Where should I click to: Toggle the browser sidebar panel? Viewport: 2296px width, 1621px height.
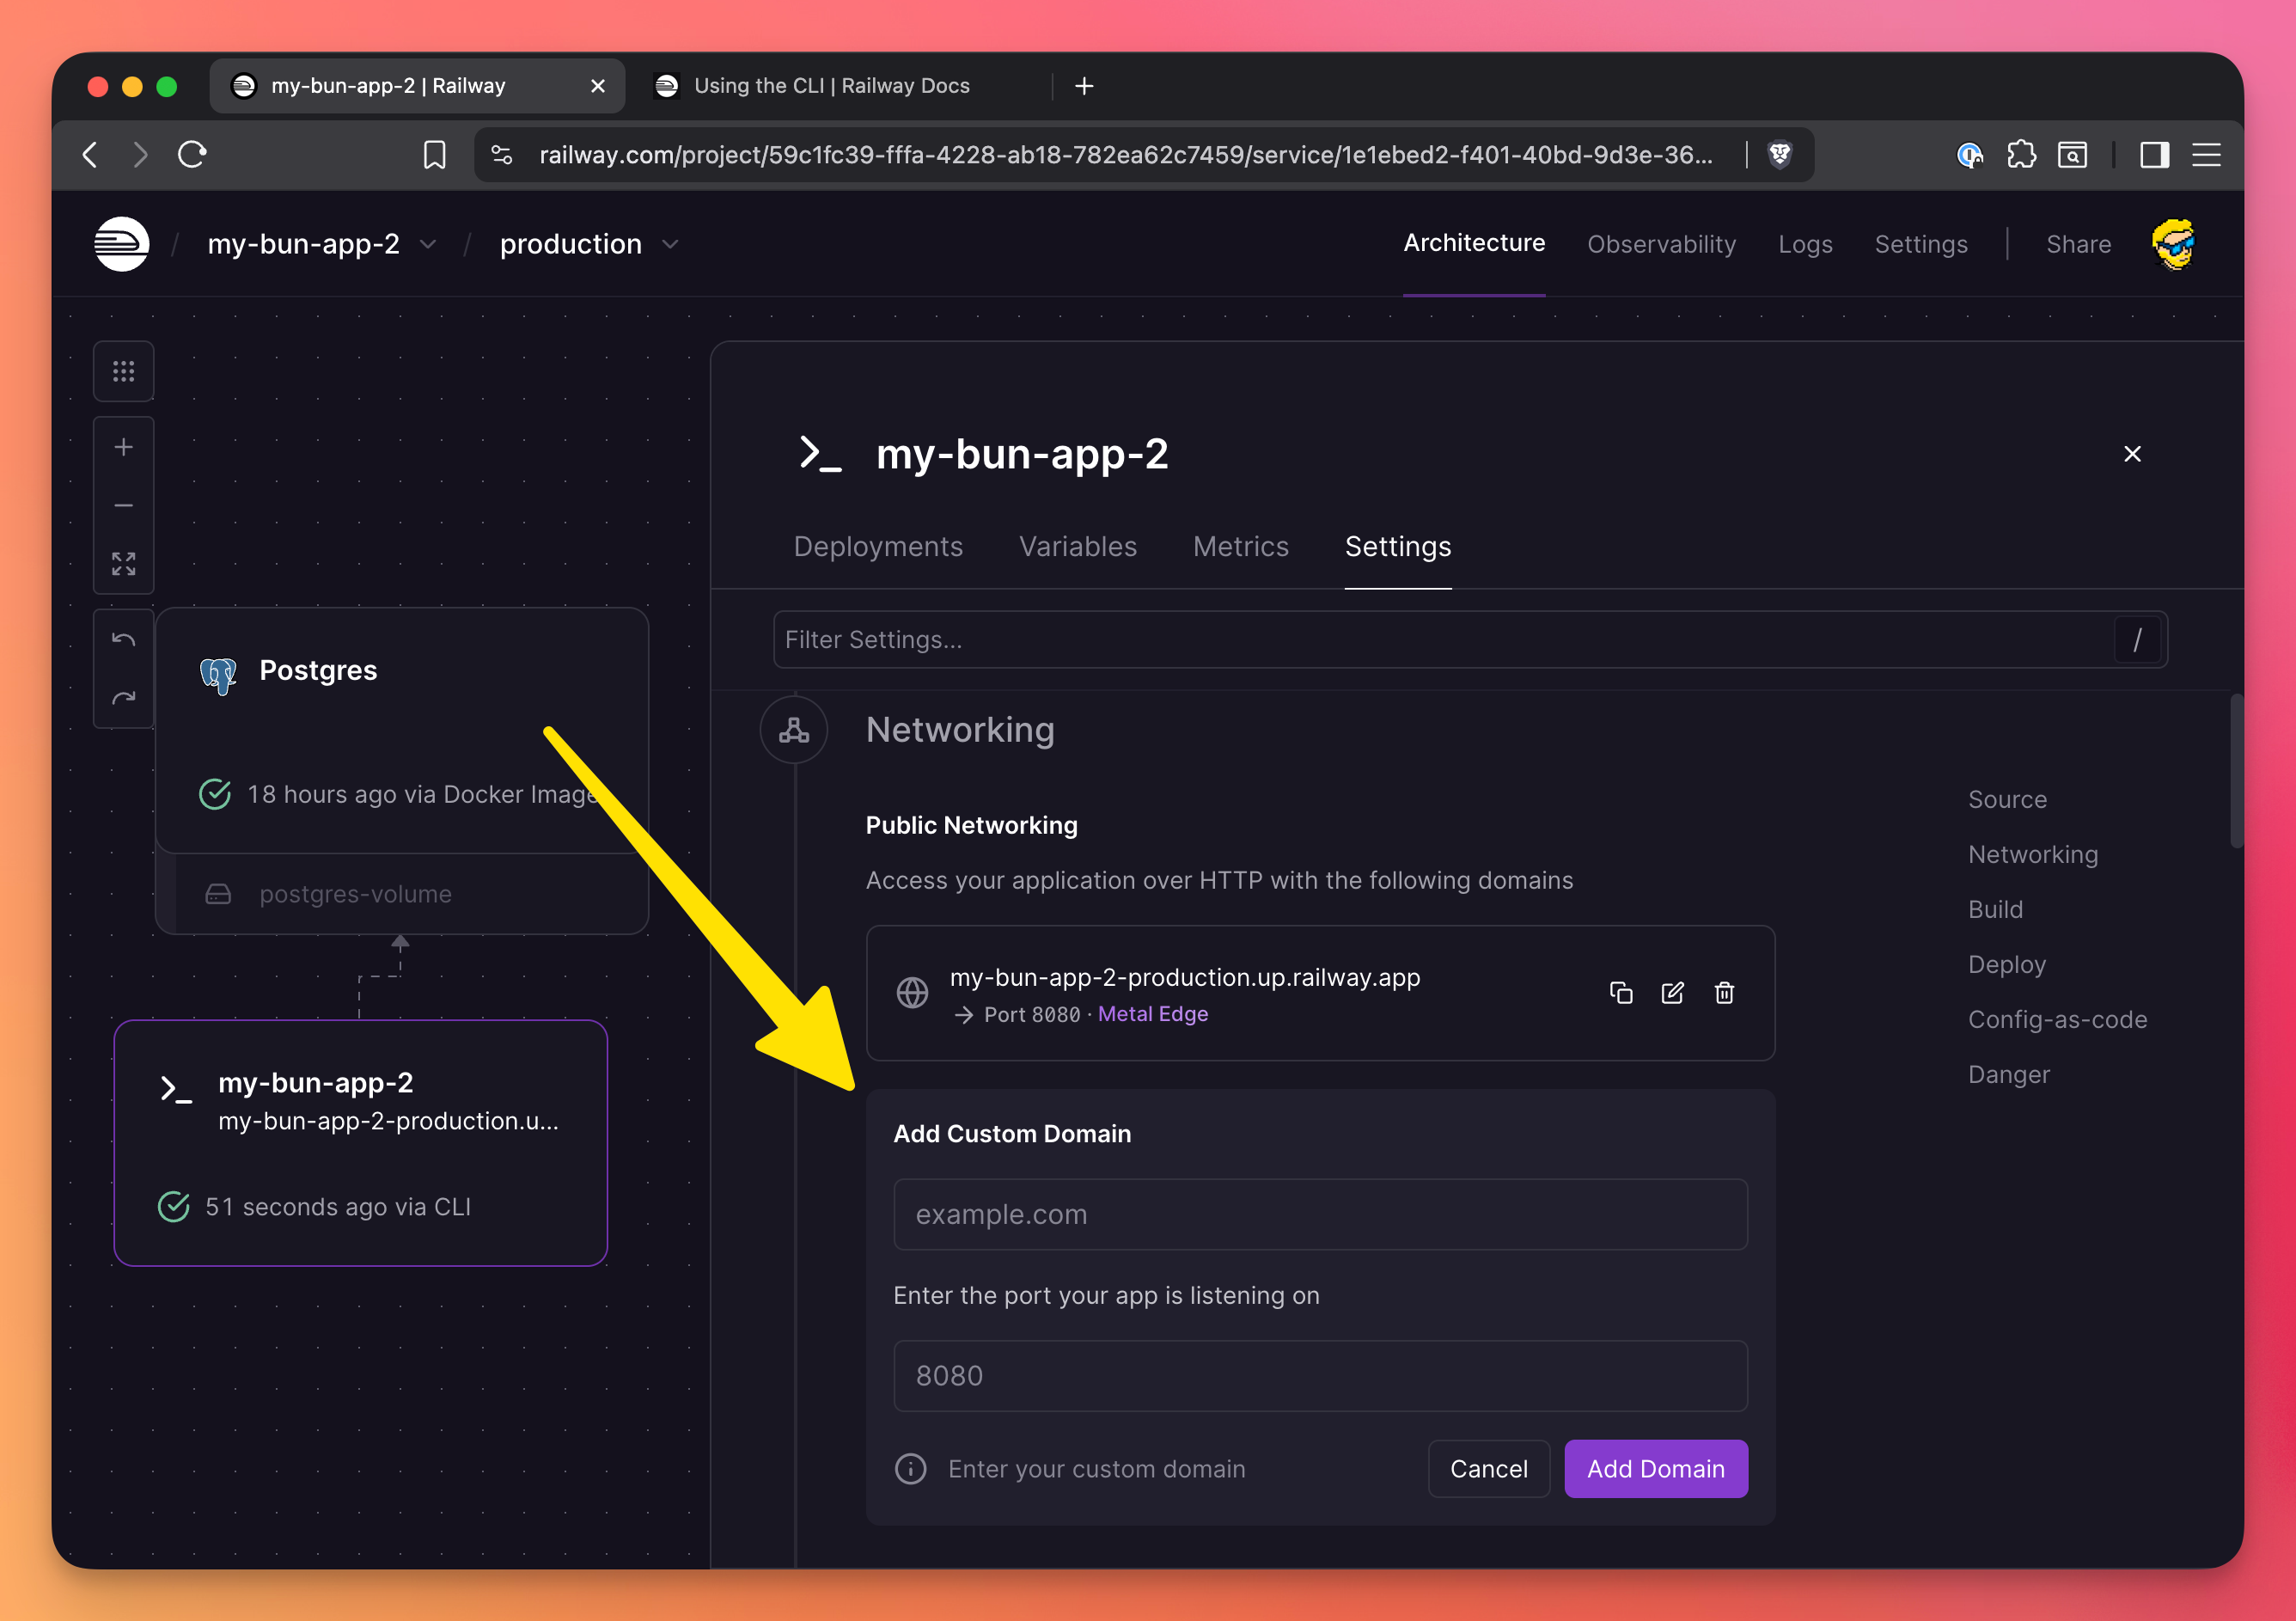pos(2153,155)
